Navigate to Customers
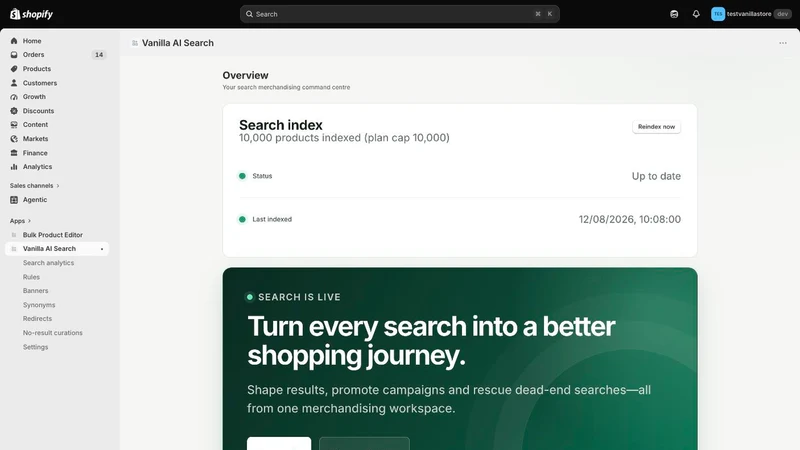The image size is (800, 450). coord(40,83)
